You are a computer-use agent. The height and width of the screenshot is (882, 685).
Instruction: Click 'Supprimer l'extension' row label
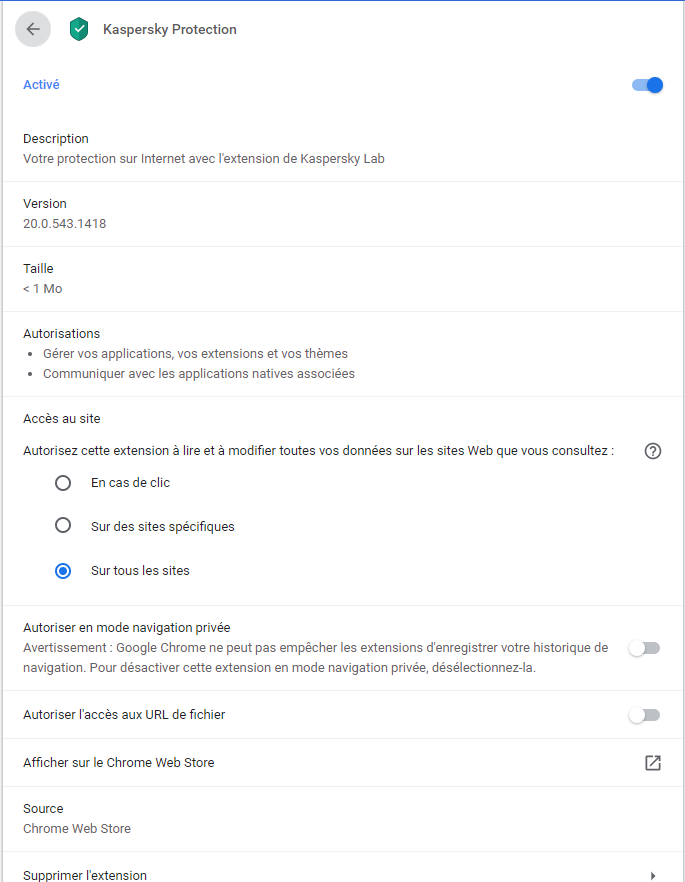pos(85,875)
